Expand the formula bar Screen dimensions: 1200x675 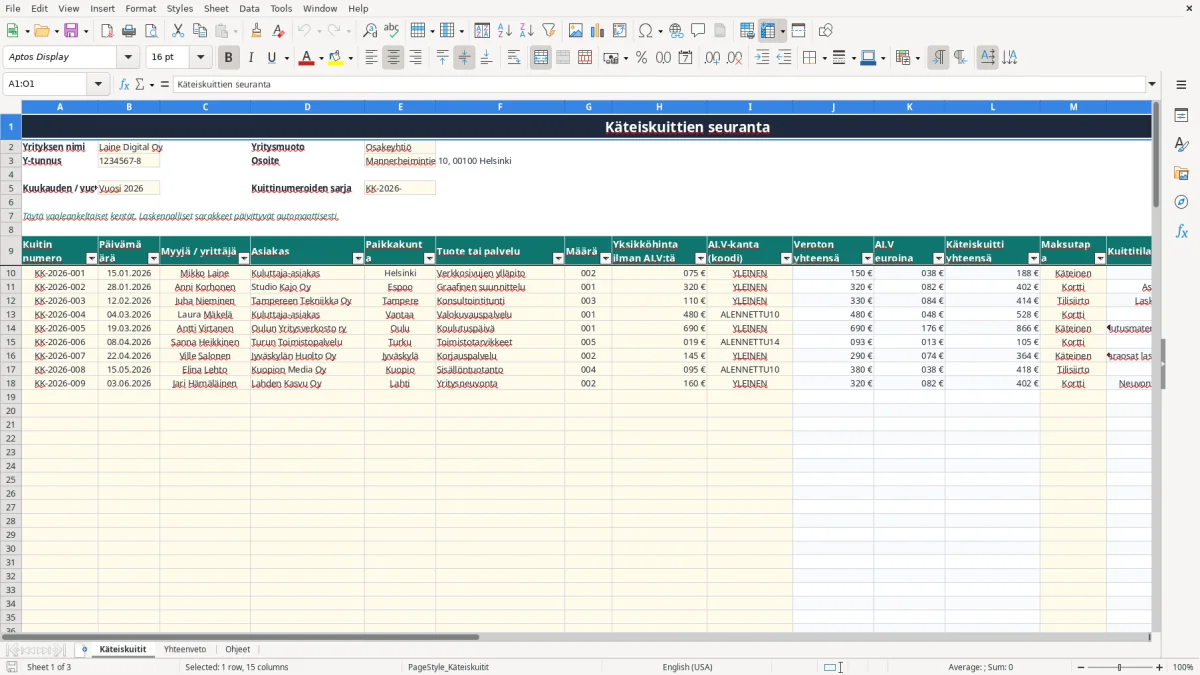coord(1152,84)
